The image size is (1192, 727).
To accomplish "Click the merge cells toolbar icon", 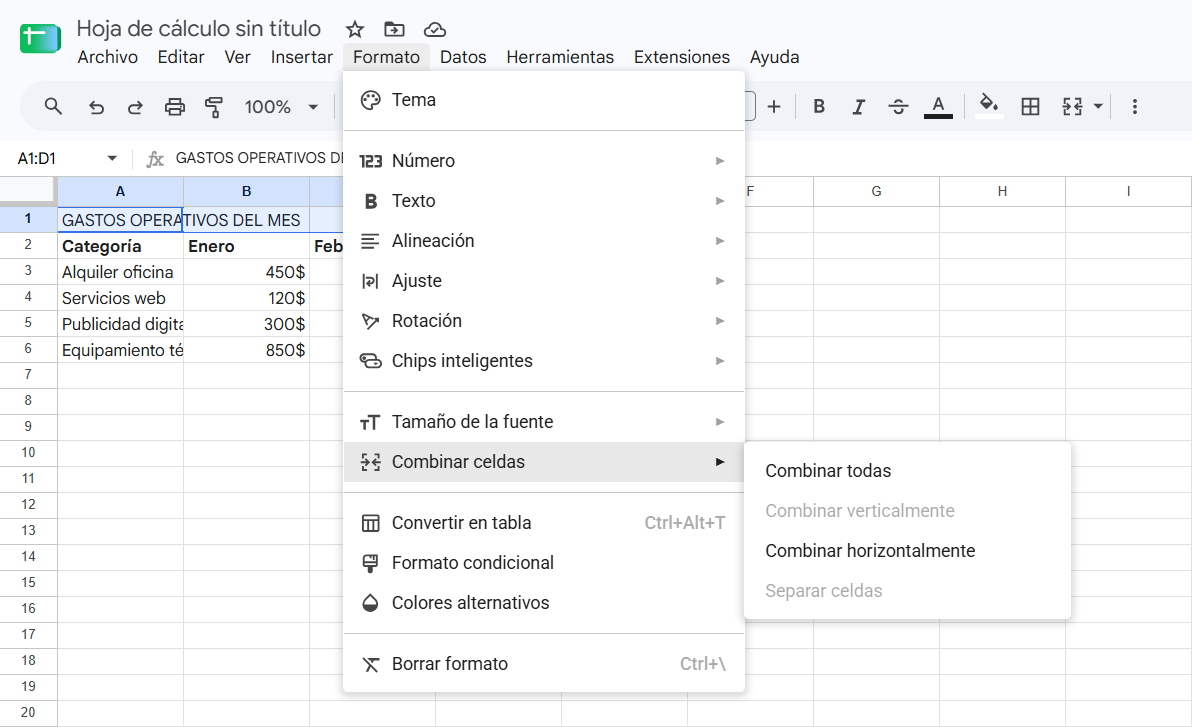I will [1072, 106].
